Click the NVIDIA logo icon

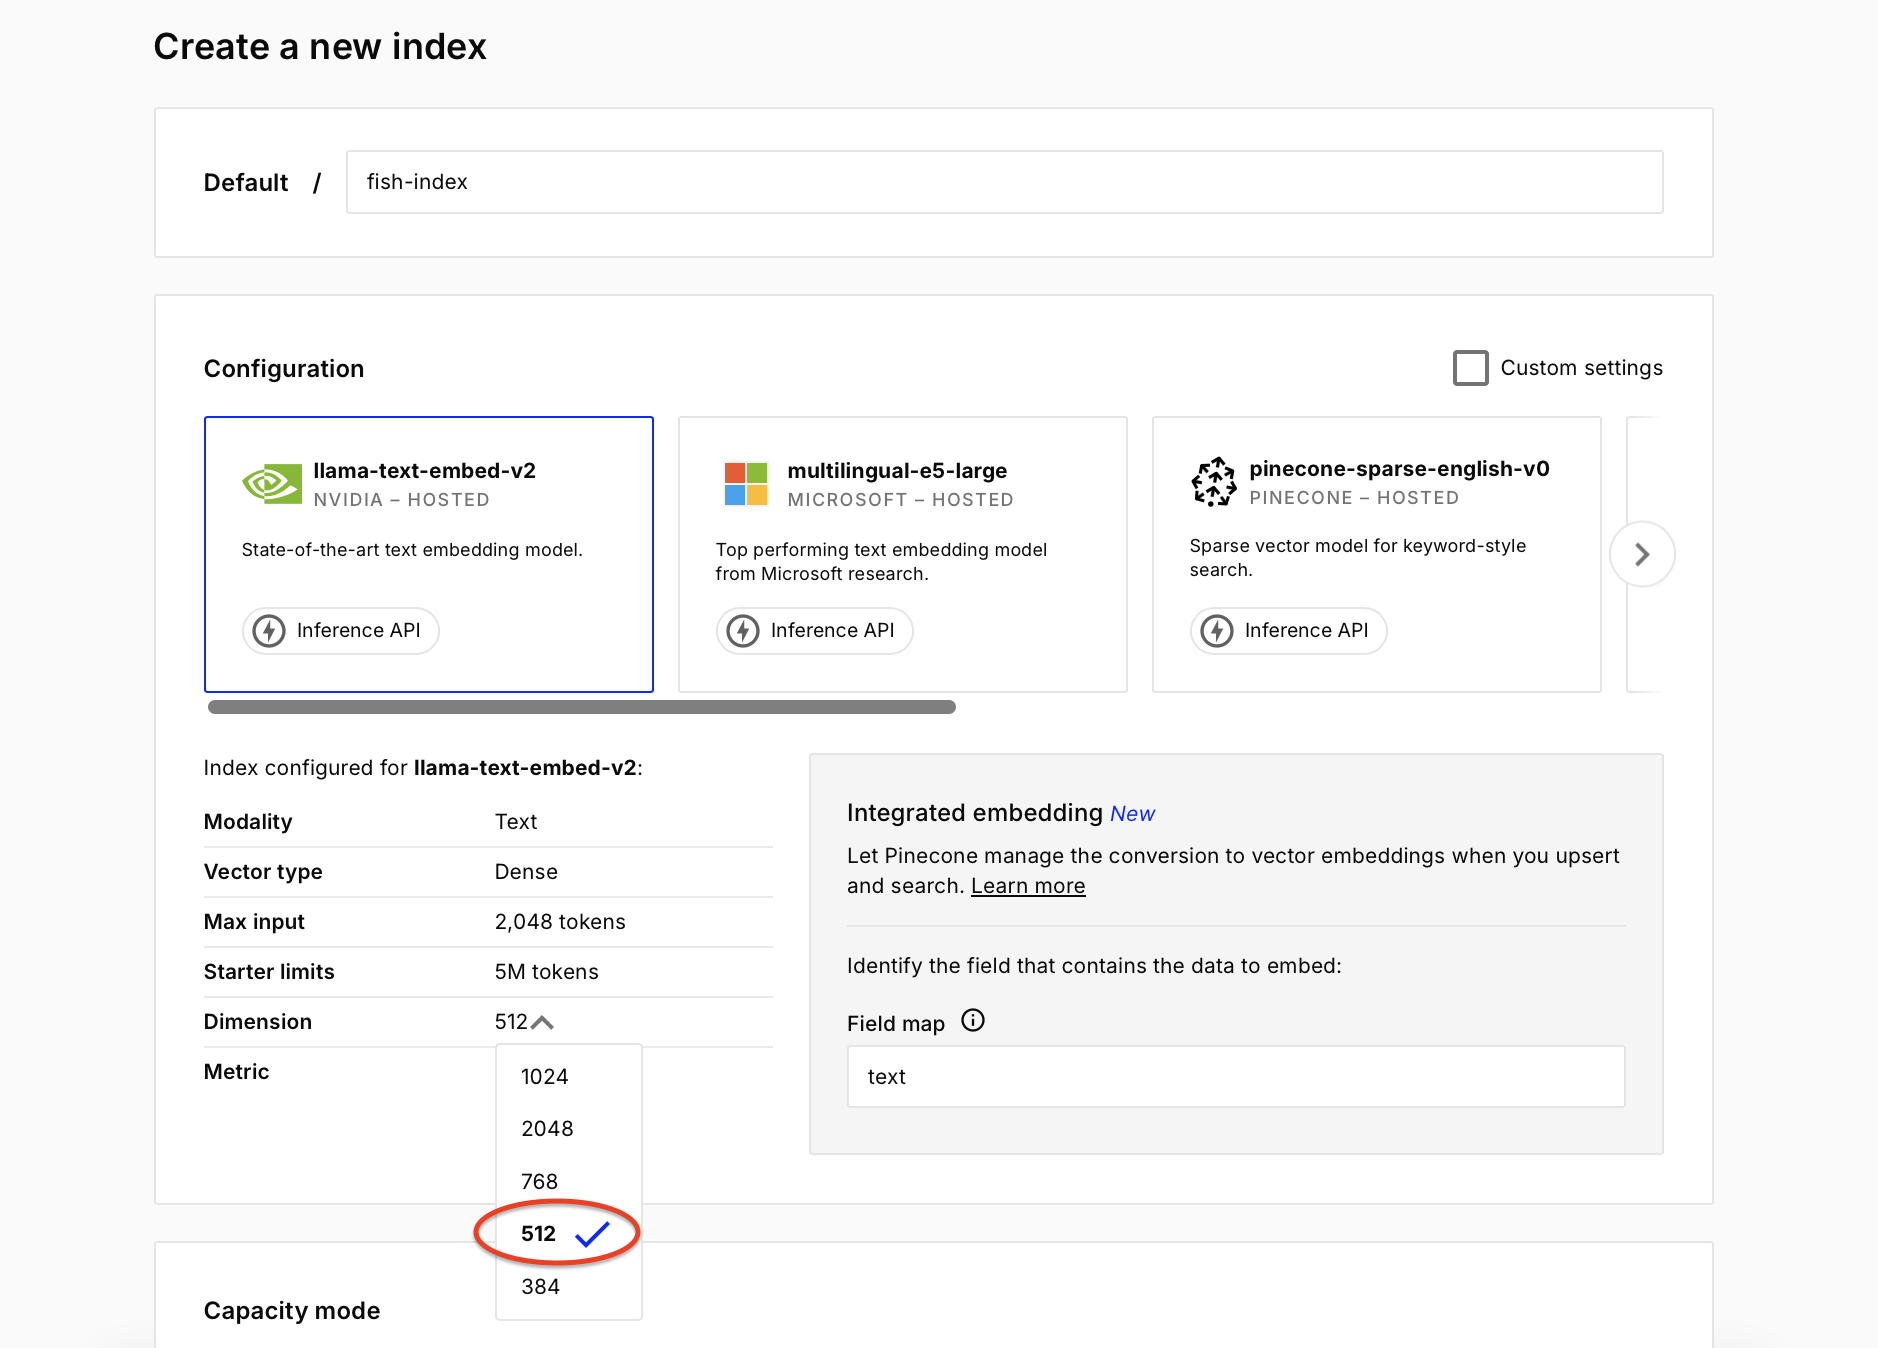tap(272, 484)
